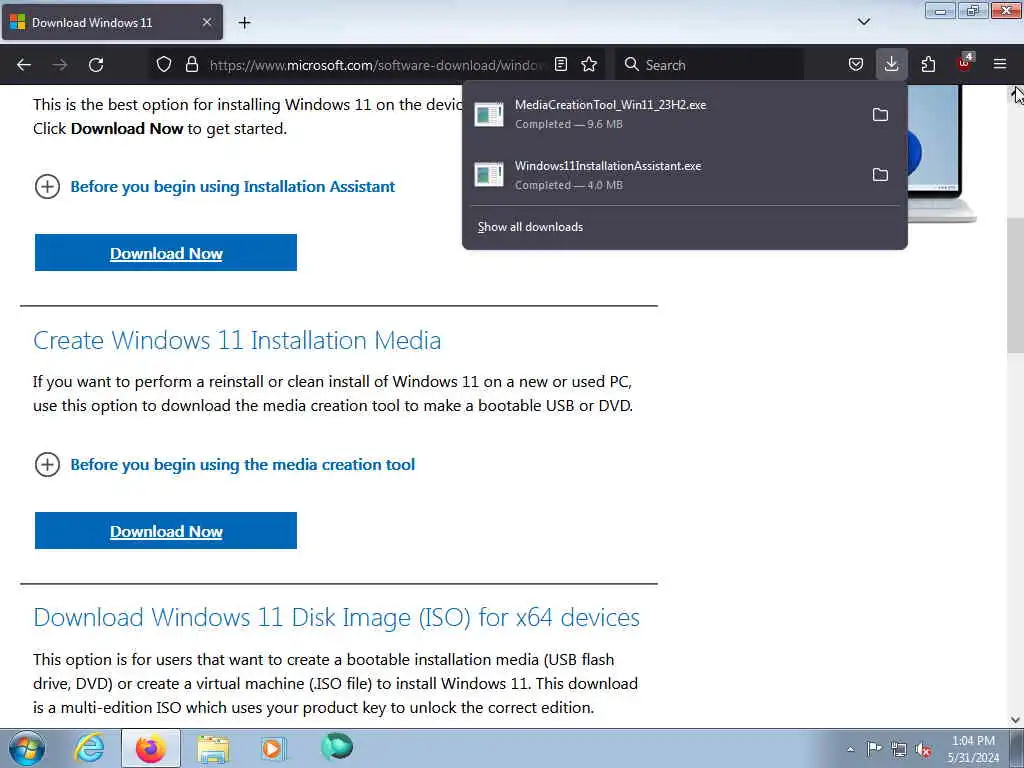Expand Before you begin using the media creation tool
The width and height of the screenshot is (1024, 768).
click(47, 465)
